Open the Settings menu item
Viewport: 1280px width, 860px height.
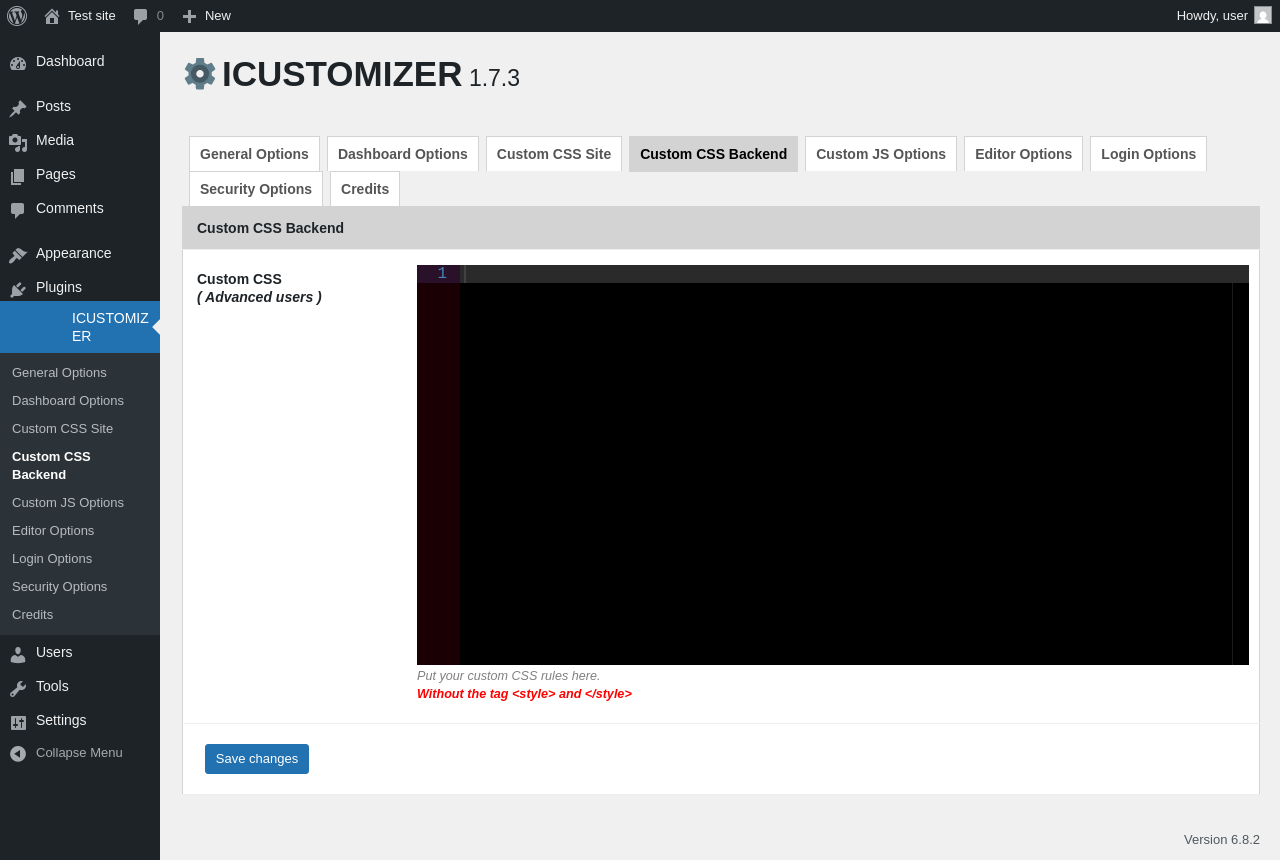(x=80, y=721)
